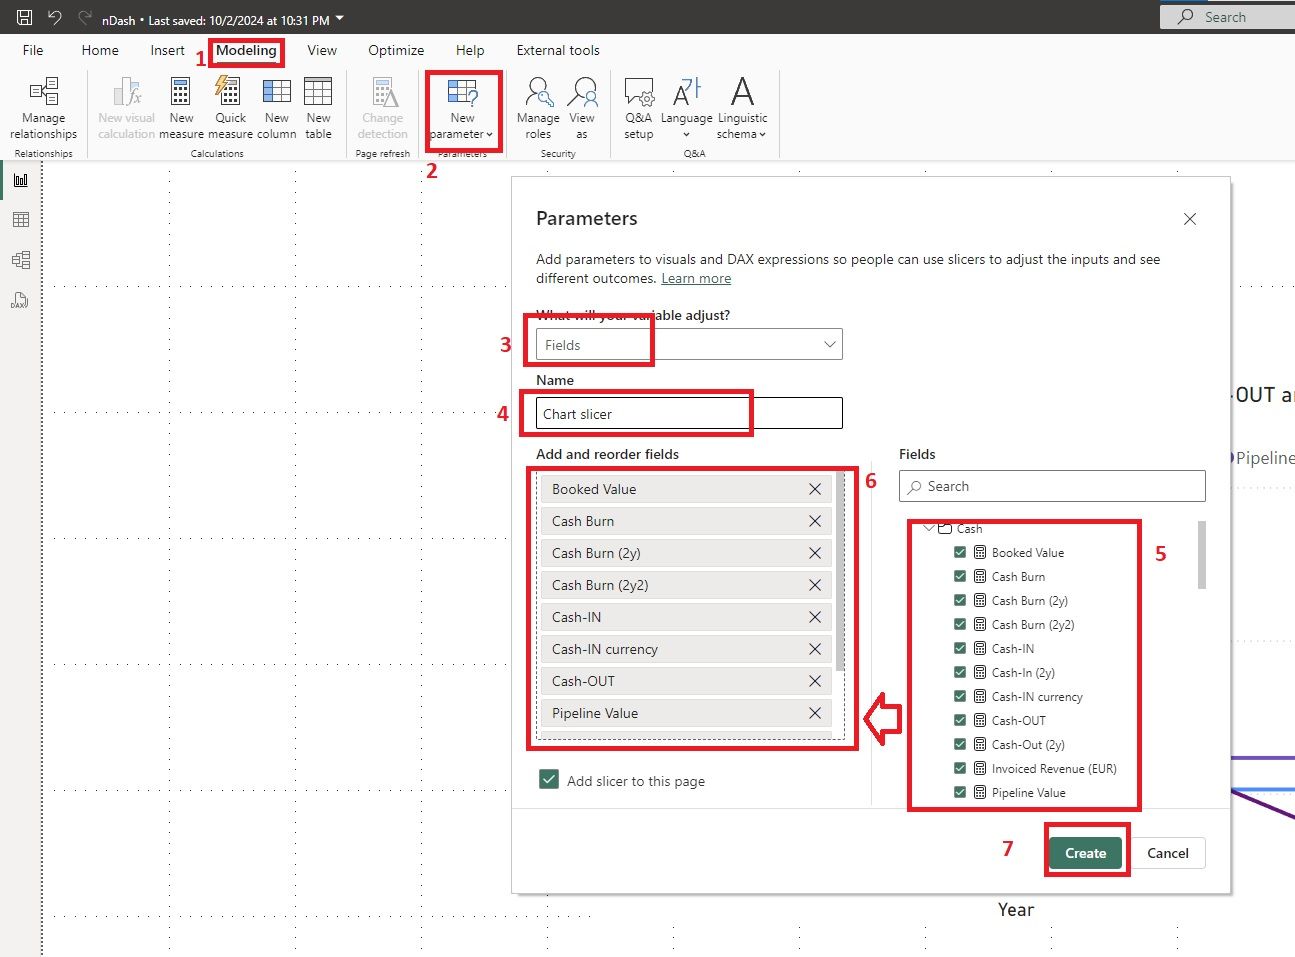Uncheck Booked Value field checkbox
Viewport: 1295px width, 957px height.
point(960,552)
